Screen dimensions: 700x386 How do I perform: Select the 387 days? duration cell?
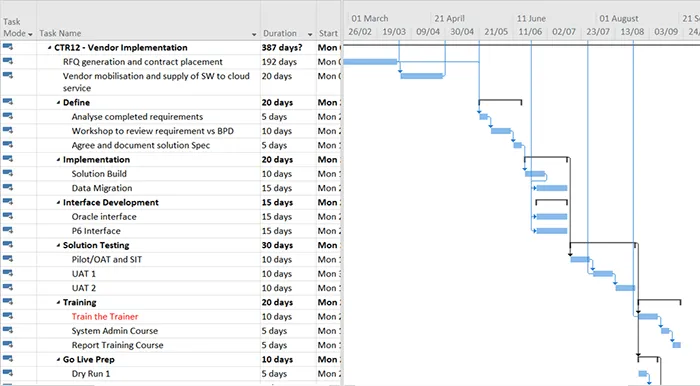tap(282, 48)
